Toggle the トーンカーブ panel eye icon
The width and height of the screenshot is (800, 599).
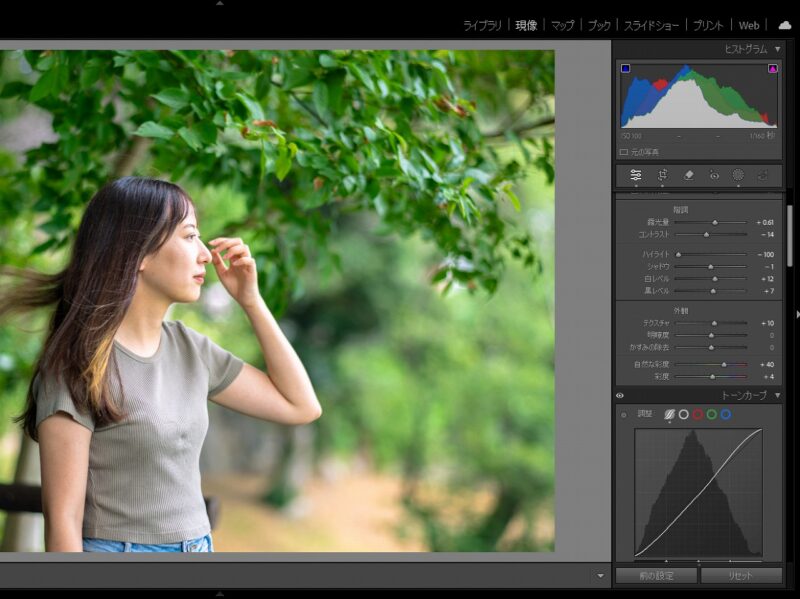pyautogui.click(x=620, y=396)
